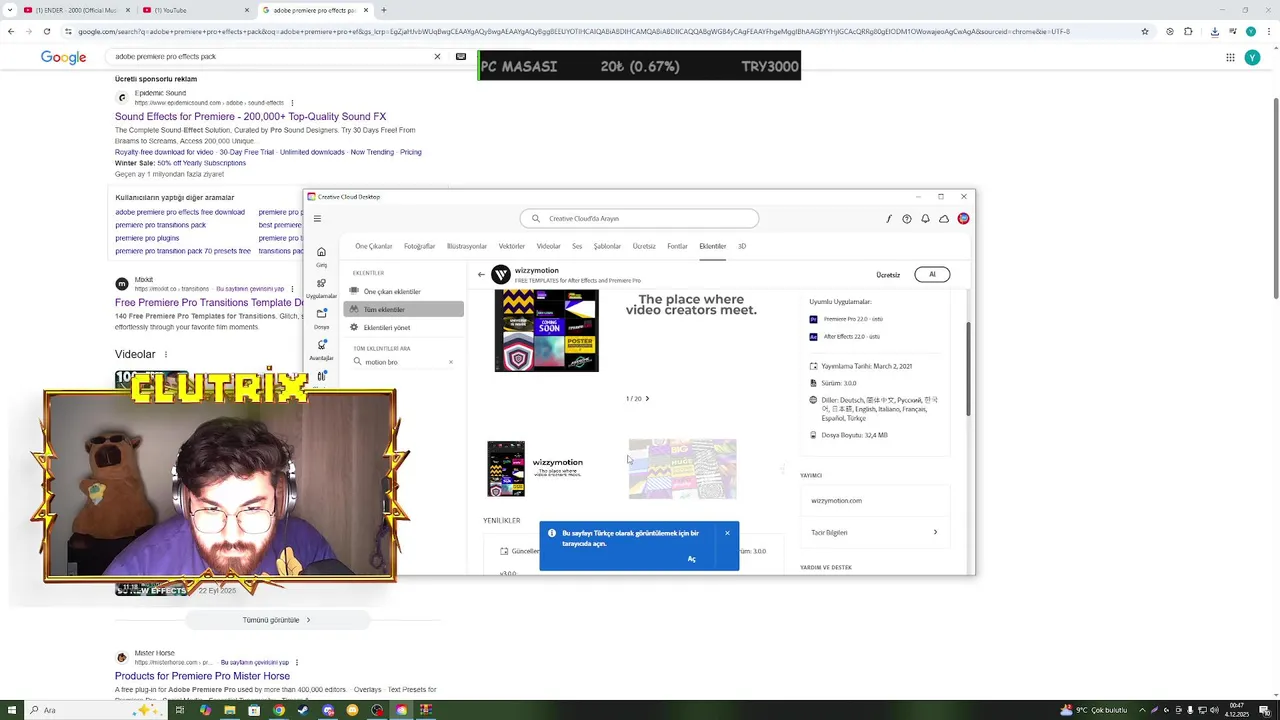Open a new Chrome tab
The height and width of the screenshot is (720, 1280).
[x=384, y=10]
